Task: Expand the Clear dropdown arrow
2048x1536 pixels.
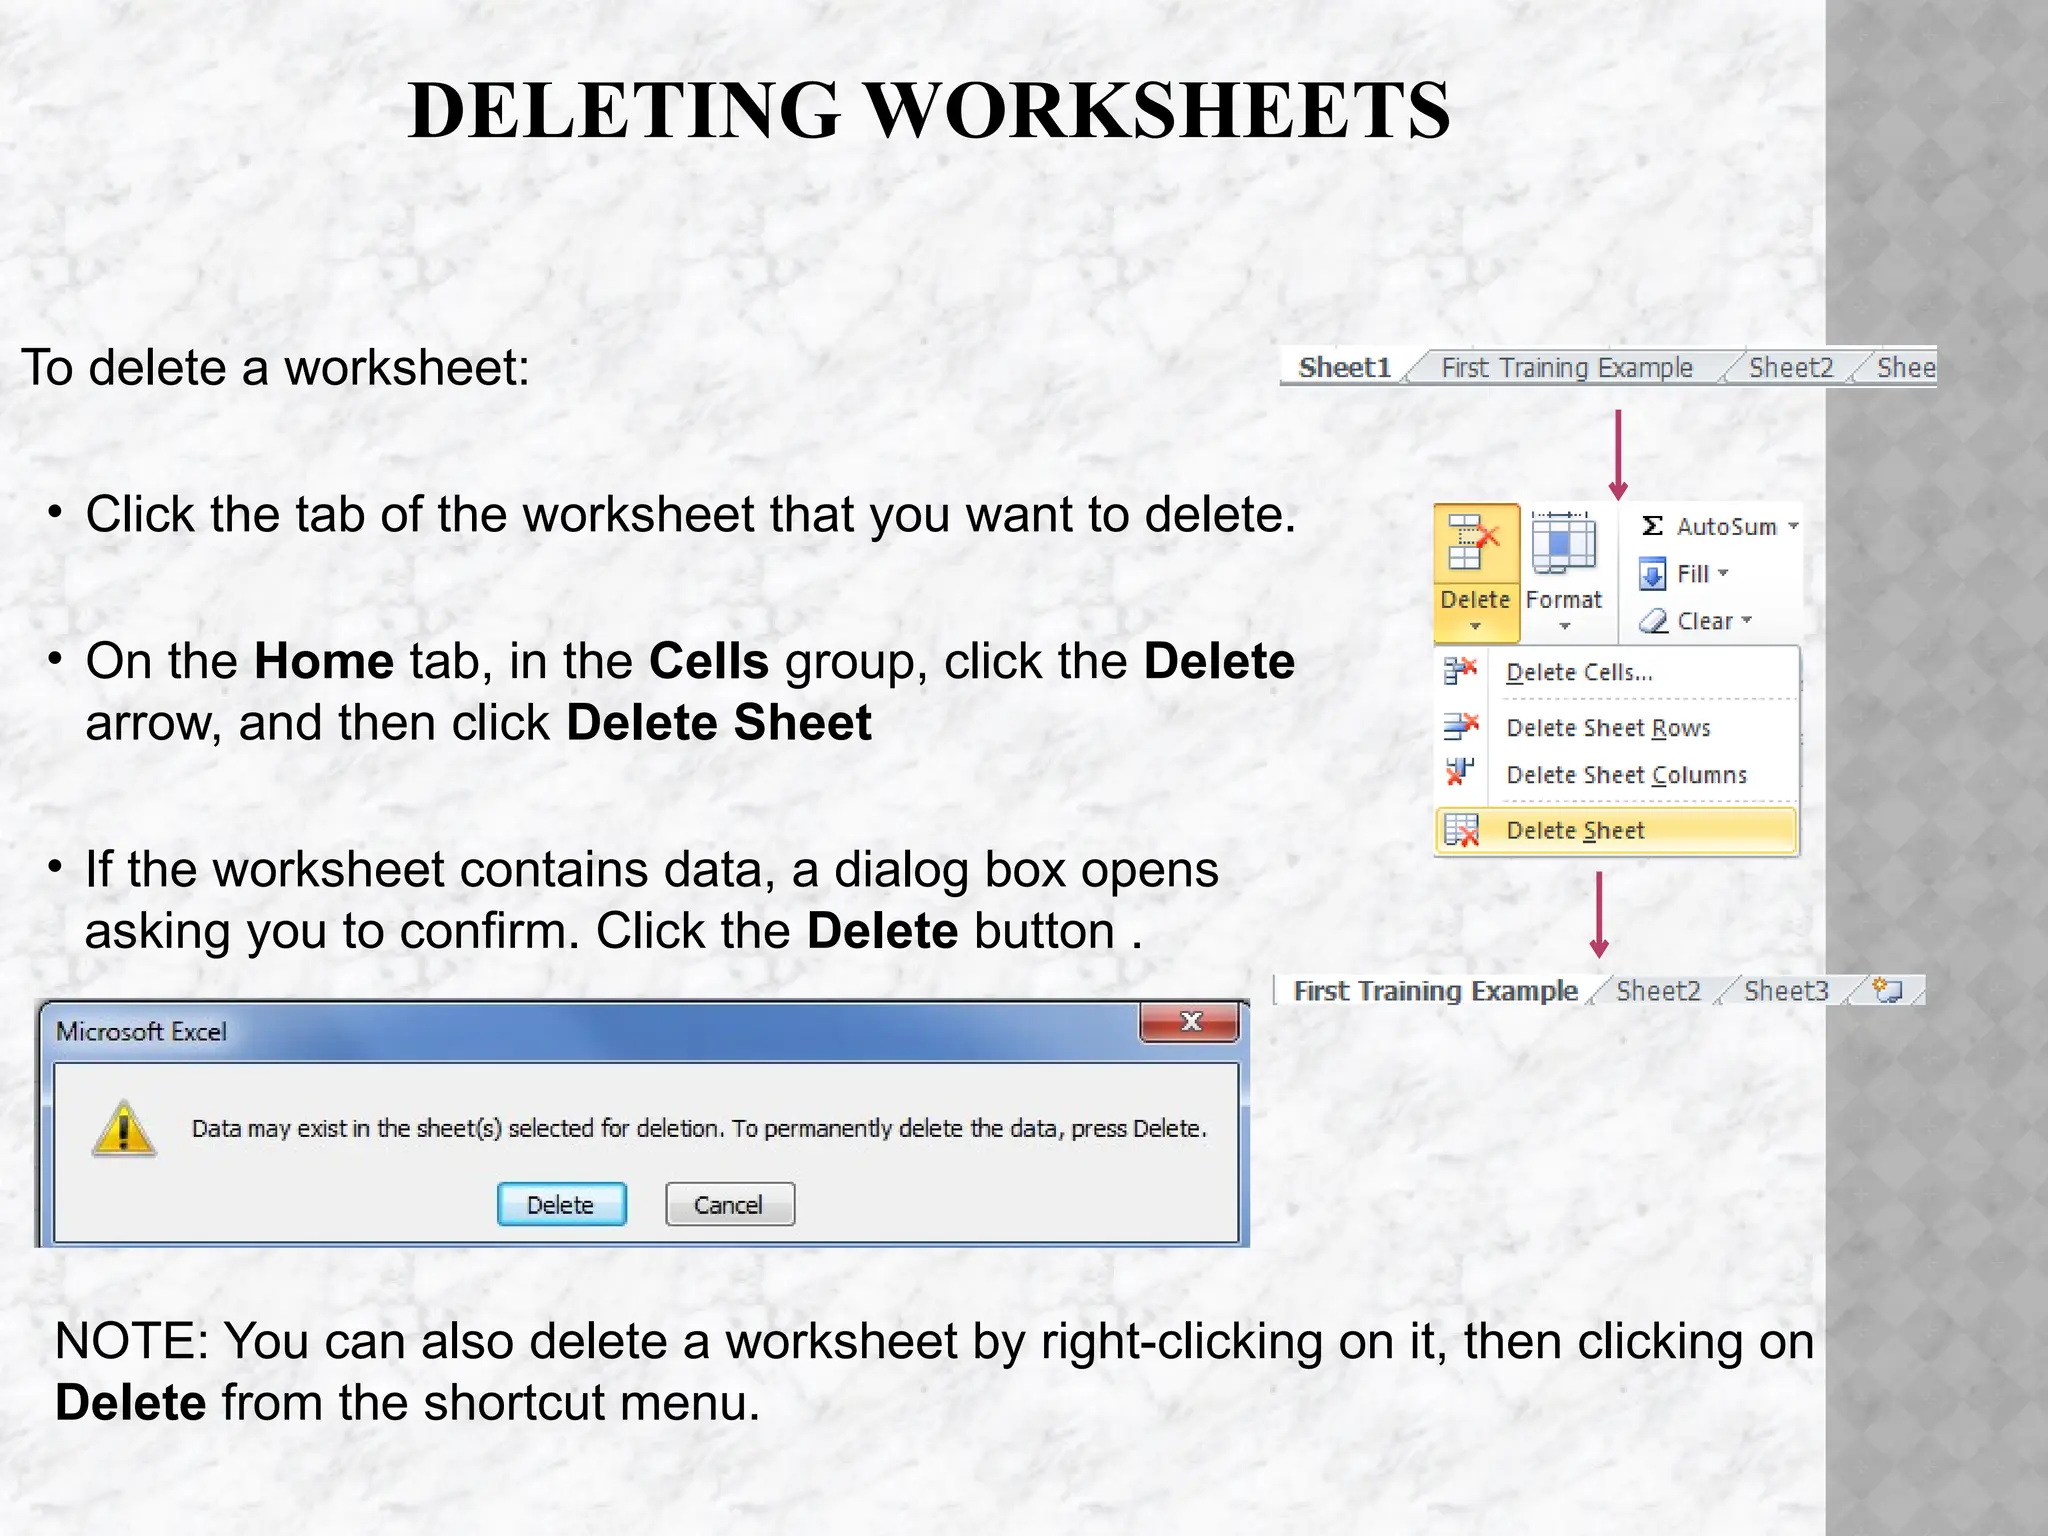Action: point(1747,620)
